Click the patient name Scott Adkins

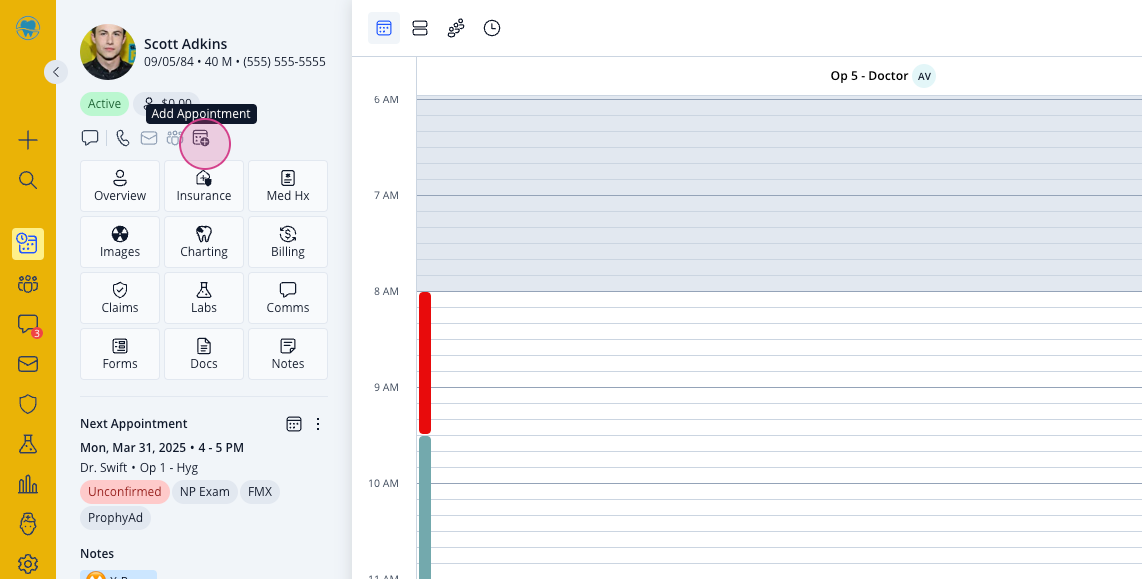pos(186,44)
